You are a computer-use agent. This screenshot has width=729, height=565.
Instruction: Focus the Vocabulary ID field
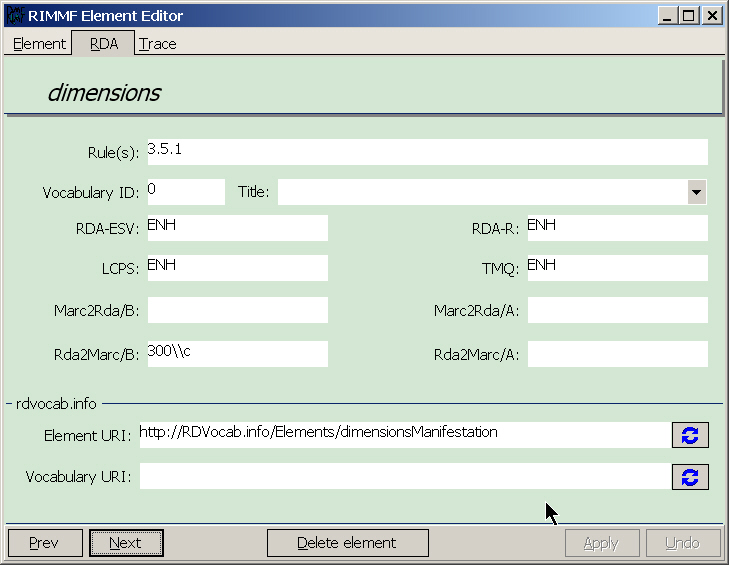[186, 192]
